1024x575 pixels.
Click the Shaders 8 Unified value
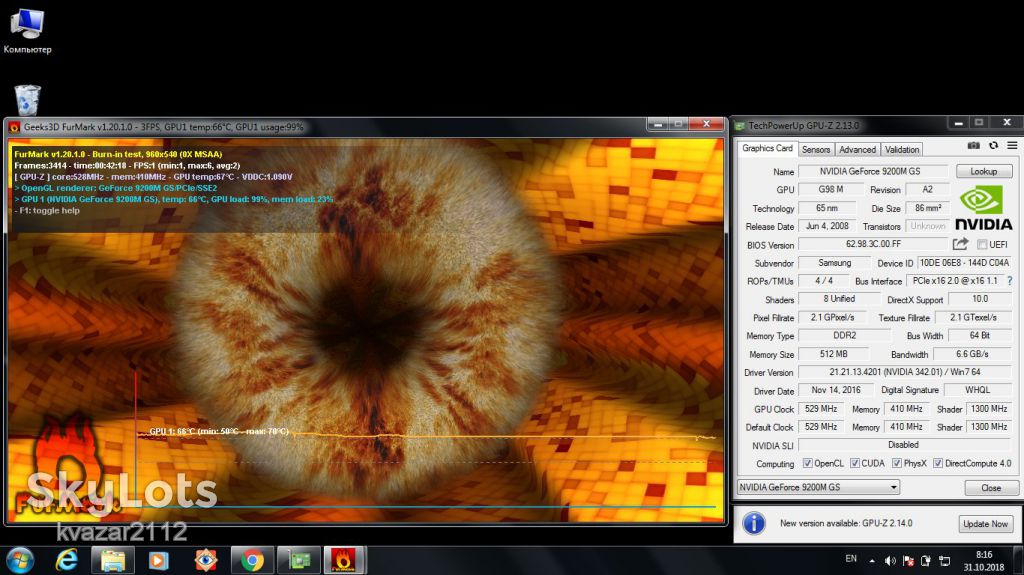point(839,299)
